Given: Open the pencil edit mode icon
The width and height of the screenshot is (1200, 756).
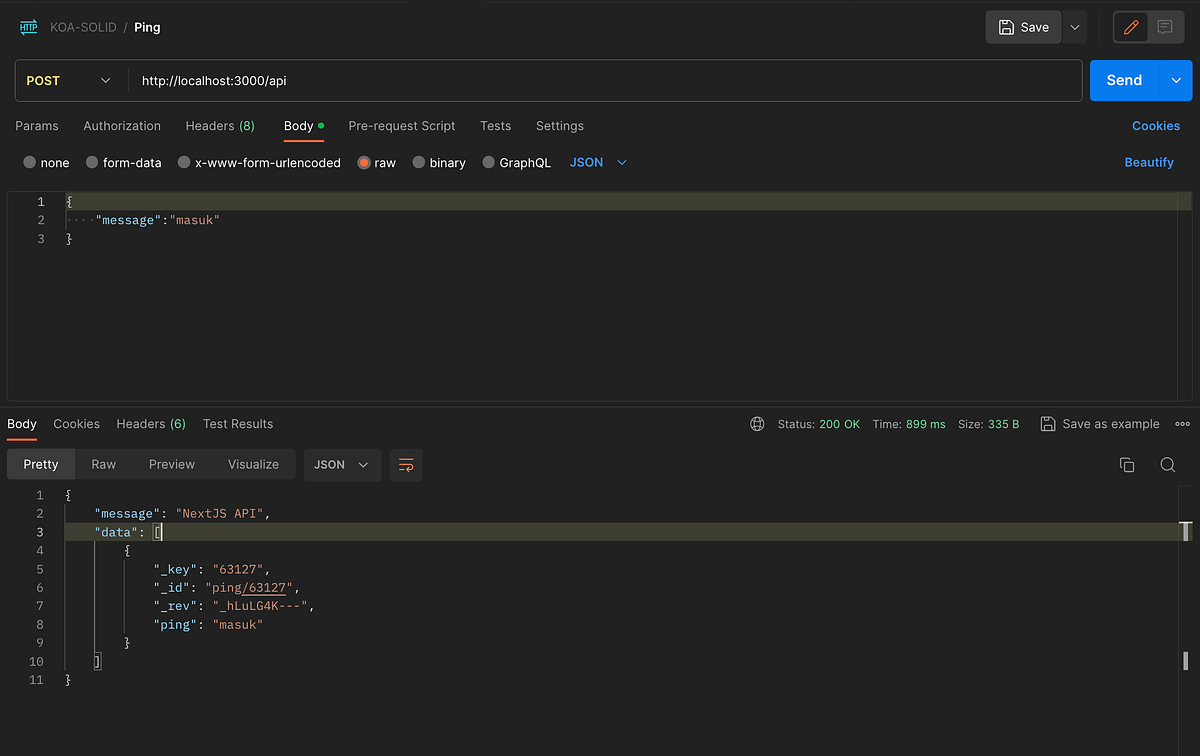Looking at the screenshot, I should click(1131, 27).
